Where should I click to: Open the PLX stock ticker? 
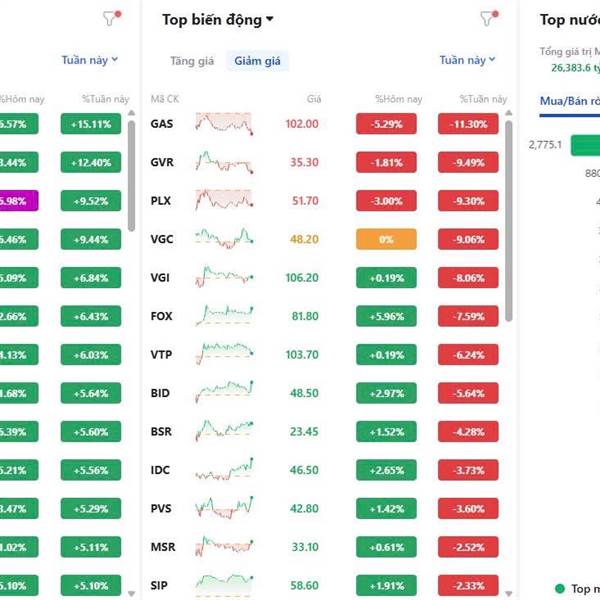coord(160,201)
